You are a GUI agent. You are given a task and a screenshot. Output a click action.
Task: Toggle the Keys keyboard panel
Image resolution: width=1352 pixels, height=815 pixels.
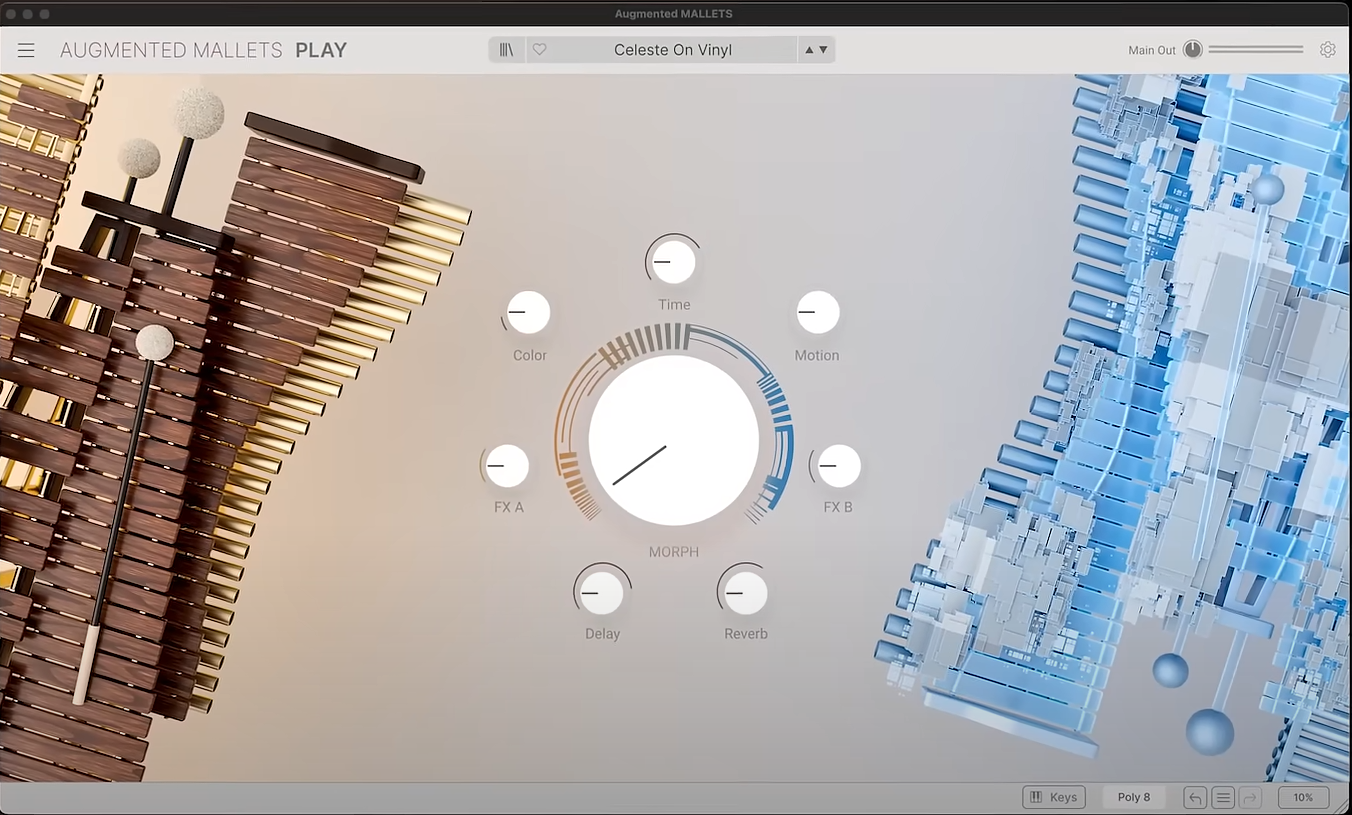pyautogui.click(x=1054, y=797)
